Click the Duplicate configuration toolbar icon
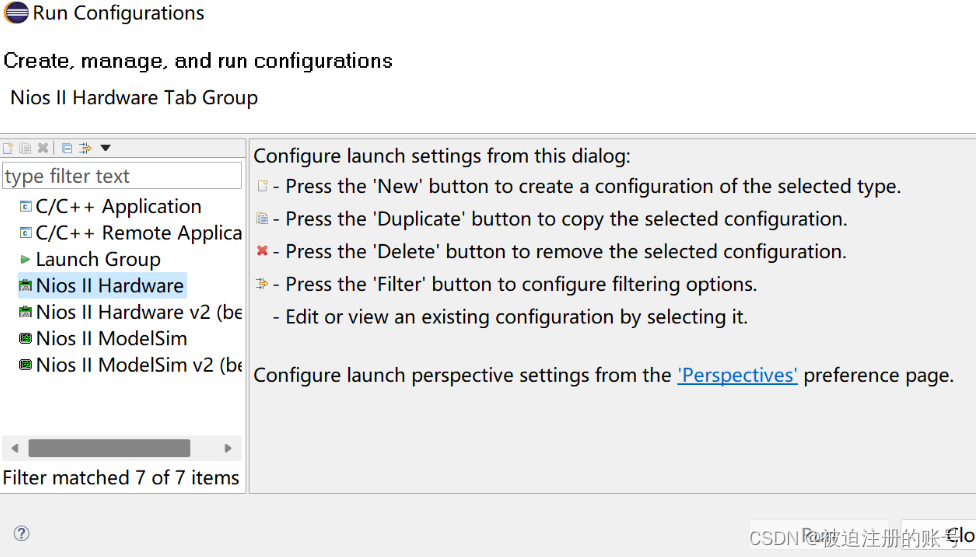The height and width of the screenshot is (557, 976). coord(25,148)
